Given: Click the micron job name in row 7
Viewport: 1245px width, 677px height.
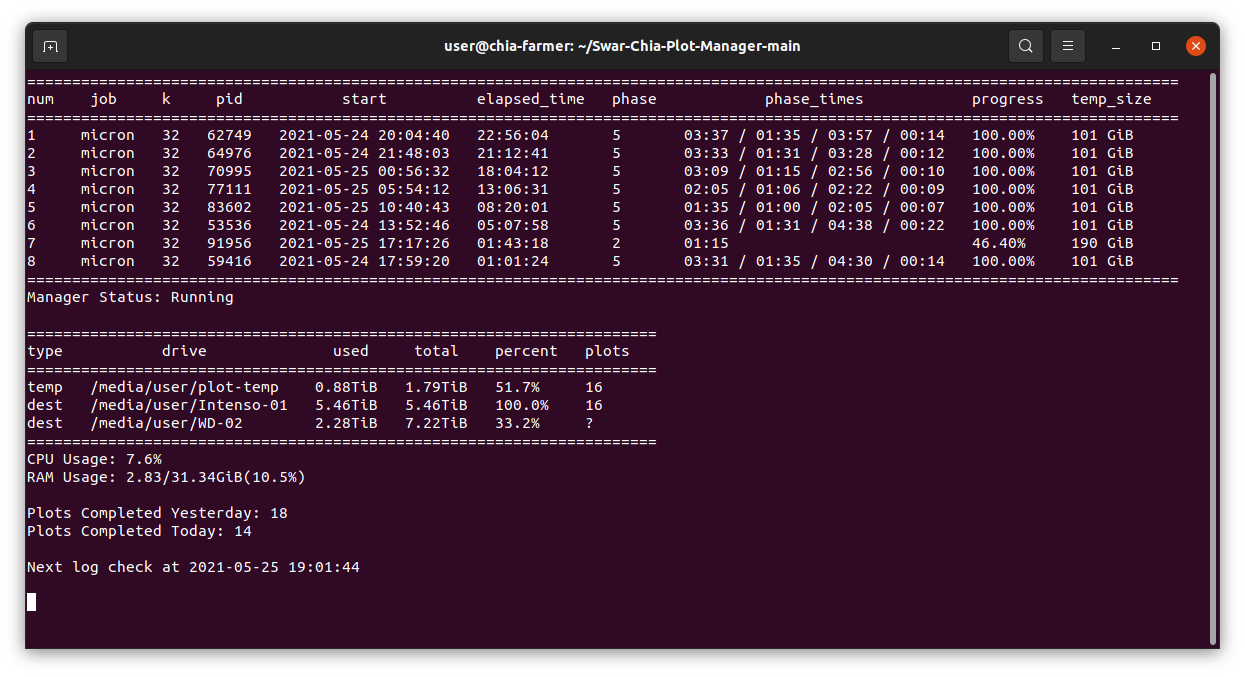Looking at the screenshot, I should tap(107, 242).
